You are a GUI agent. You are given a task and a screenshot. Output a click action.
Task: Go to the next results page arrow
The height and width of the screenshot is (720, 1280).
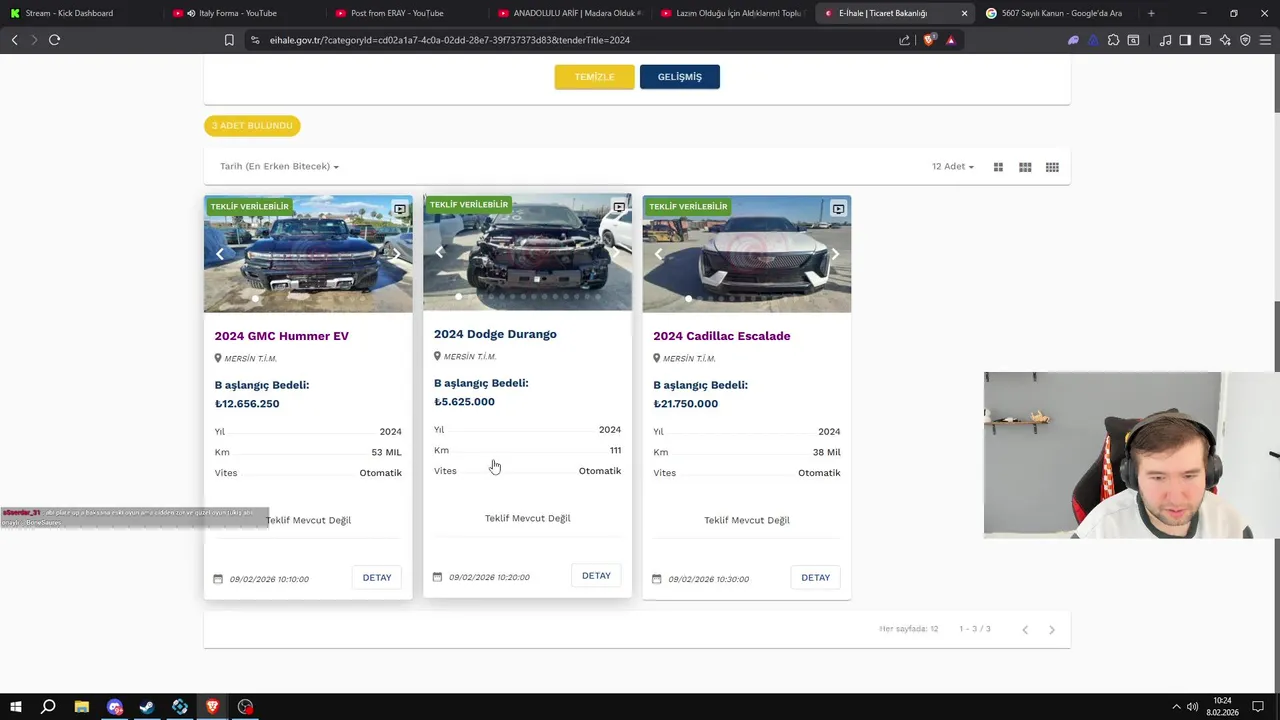pos(1051,629)
